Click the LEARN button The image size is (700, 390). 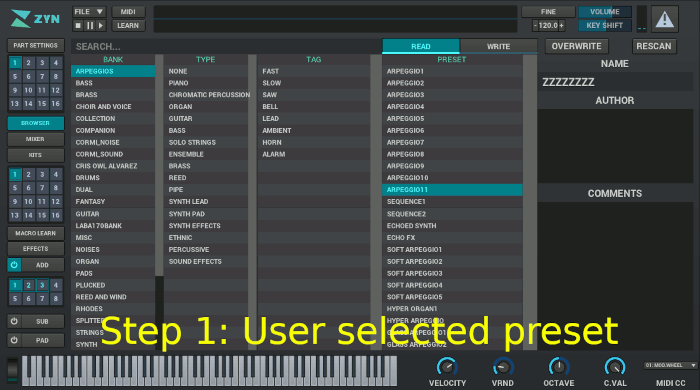point(128,25)
